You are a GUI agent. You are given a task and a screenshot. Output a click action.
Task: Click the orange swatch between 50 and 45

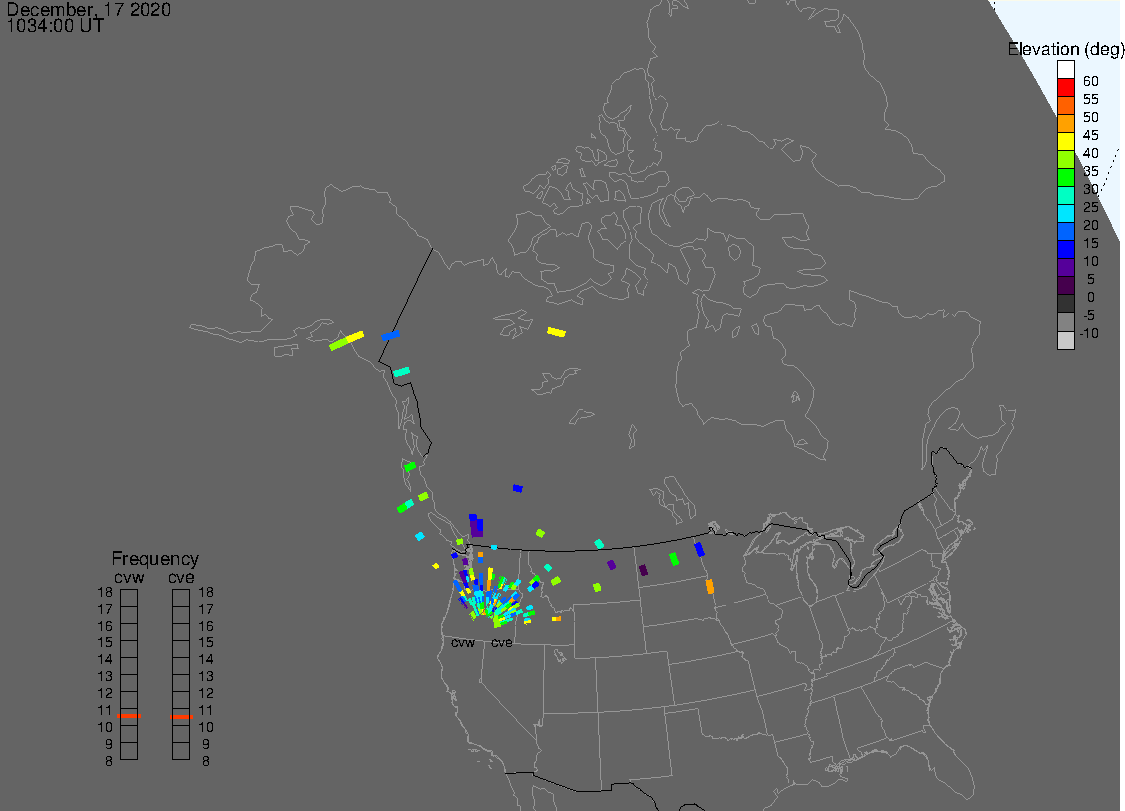(x=1065, y=123)
